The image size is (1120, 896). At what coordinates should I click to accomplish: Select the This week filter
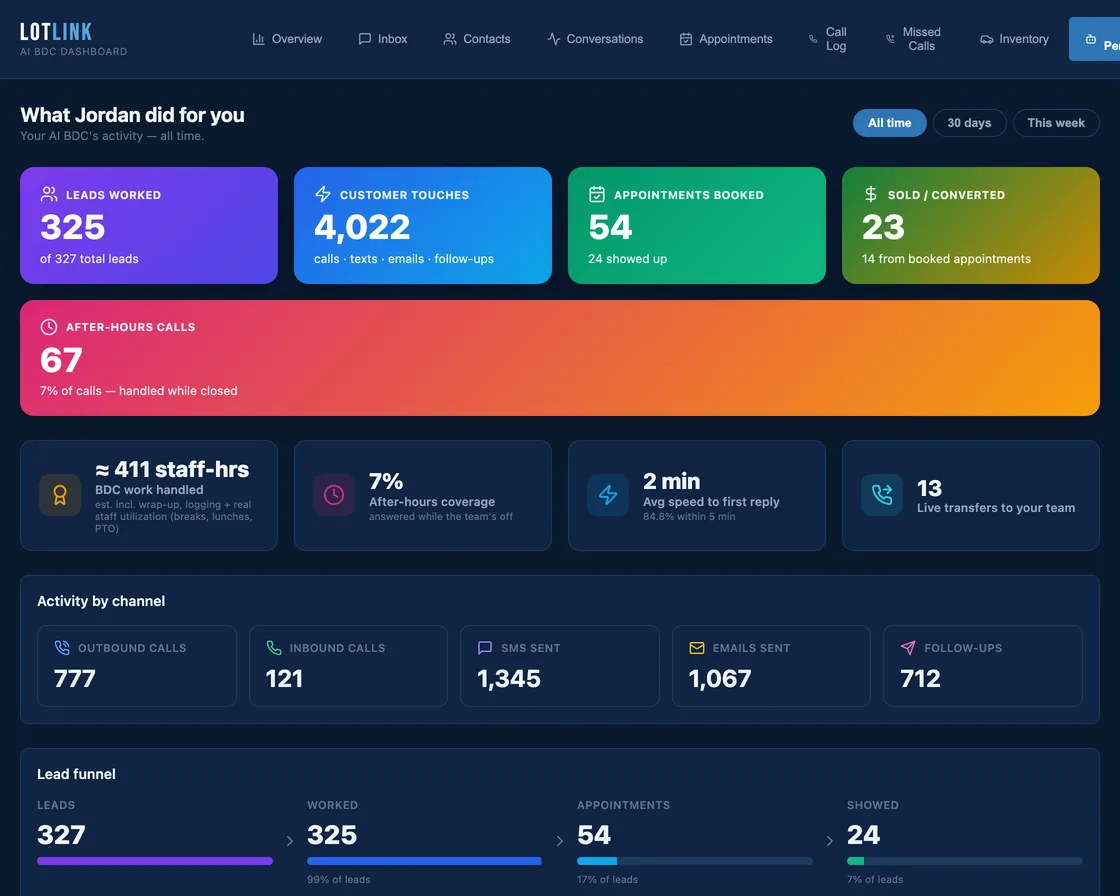tap(1056, 123)
